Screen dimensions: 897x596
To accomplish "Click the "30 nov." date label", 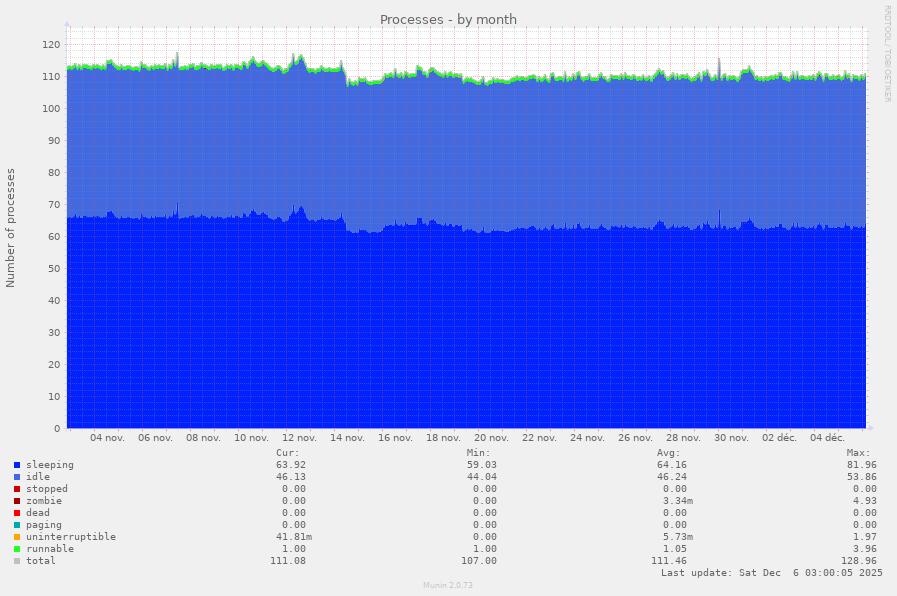I will (731, 438).
